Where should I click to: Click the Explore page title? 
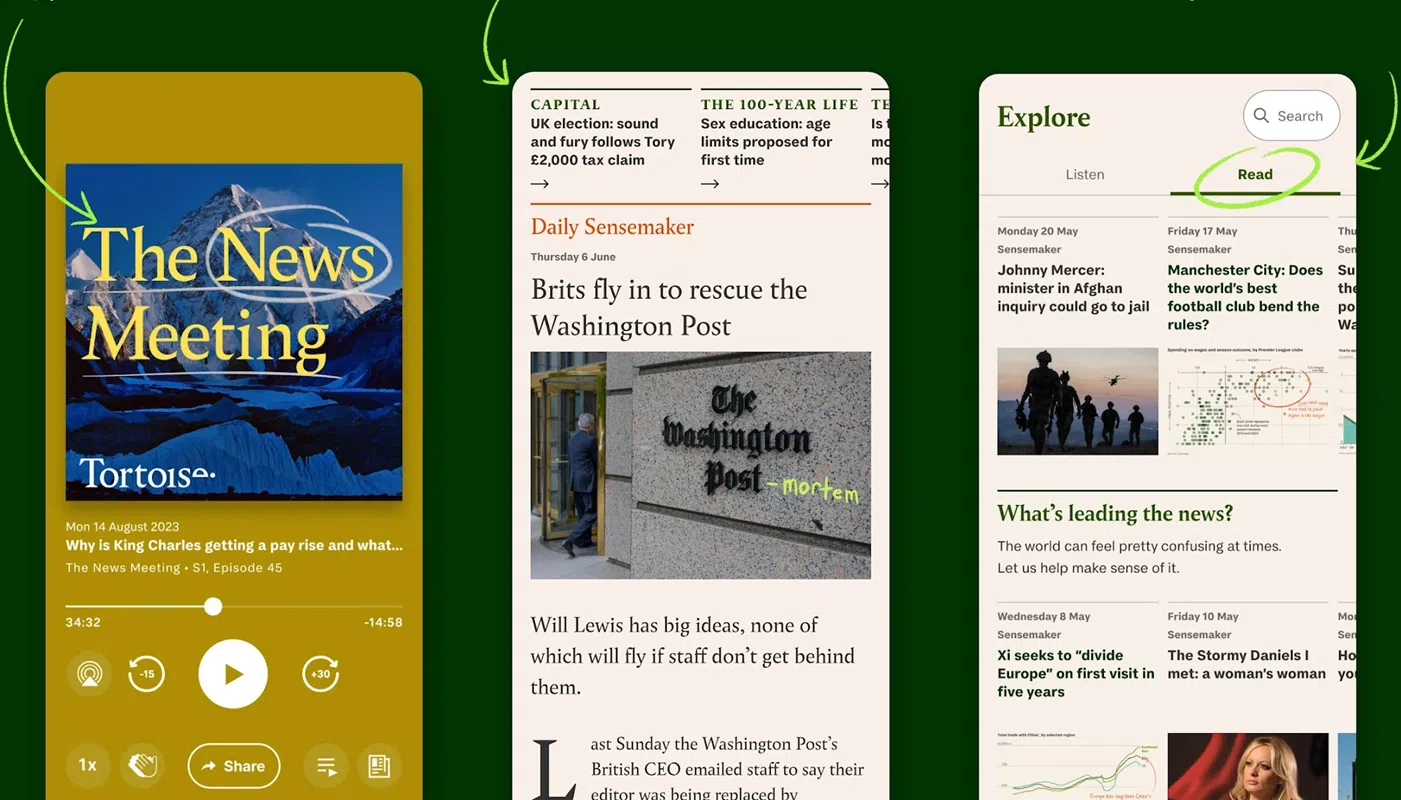pos(1044,117)
